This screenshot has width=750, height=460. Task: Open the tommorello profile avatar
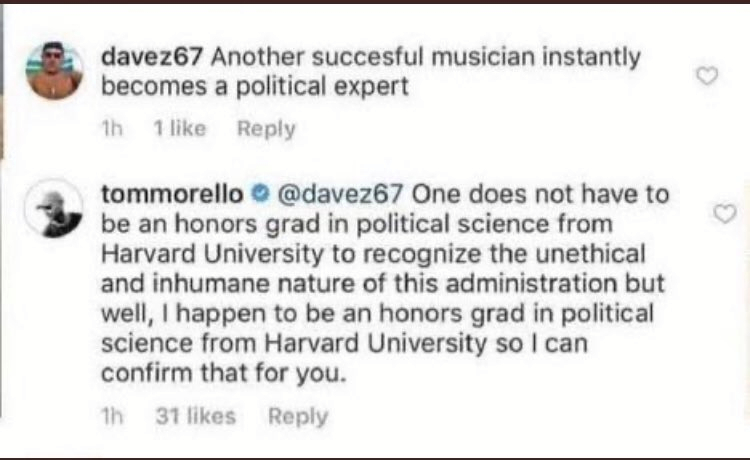(x=53, y=209)
